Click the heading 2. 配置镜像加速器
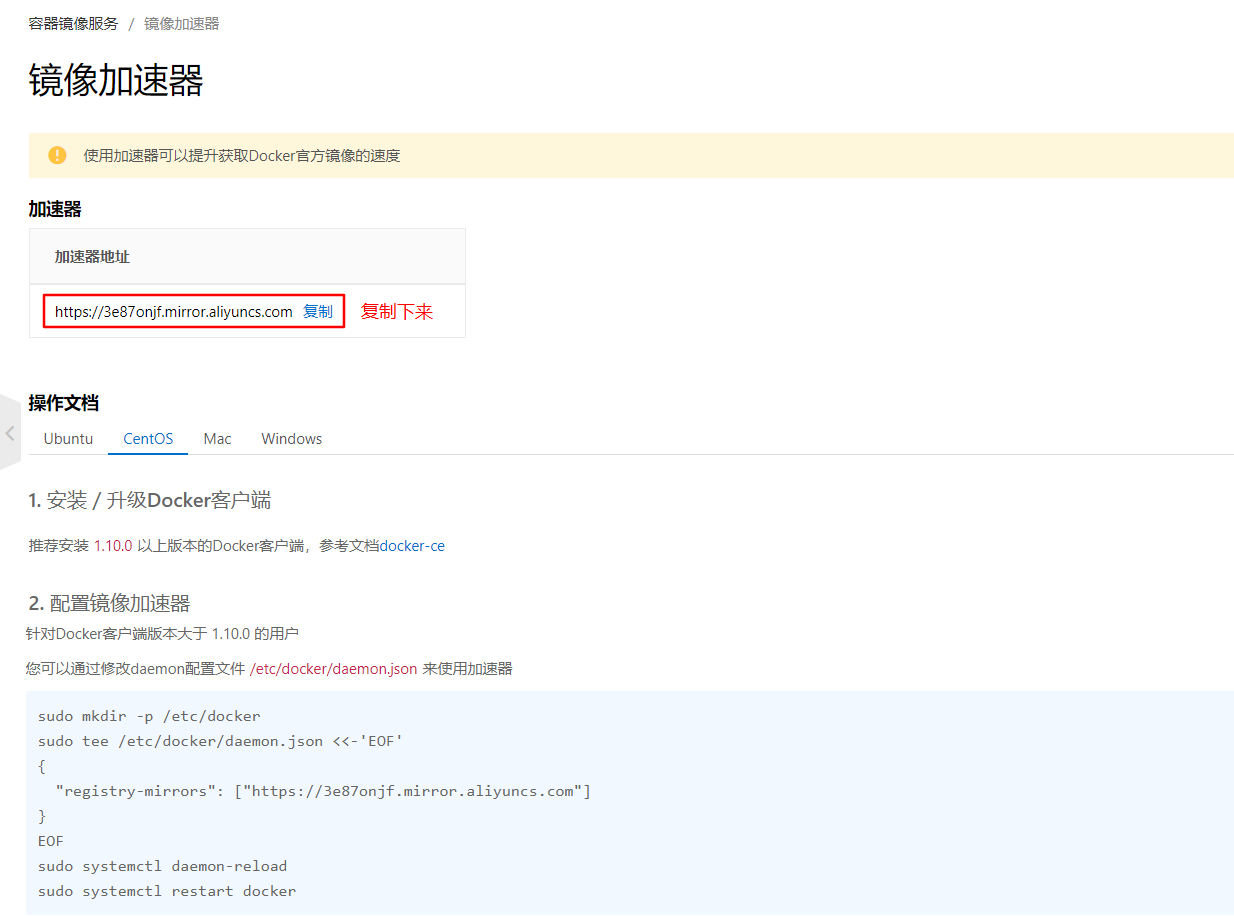The height and width of the screenshot is (916, 1234). click(x=109, y=603)
